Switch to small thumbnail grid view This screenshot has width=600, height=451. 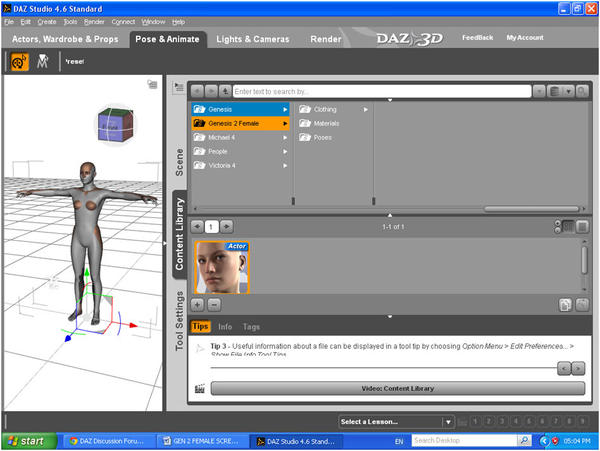point(568,227)
